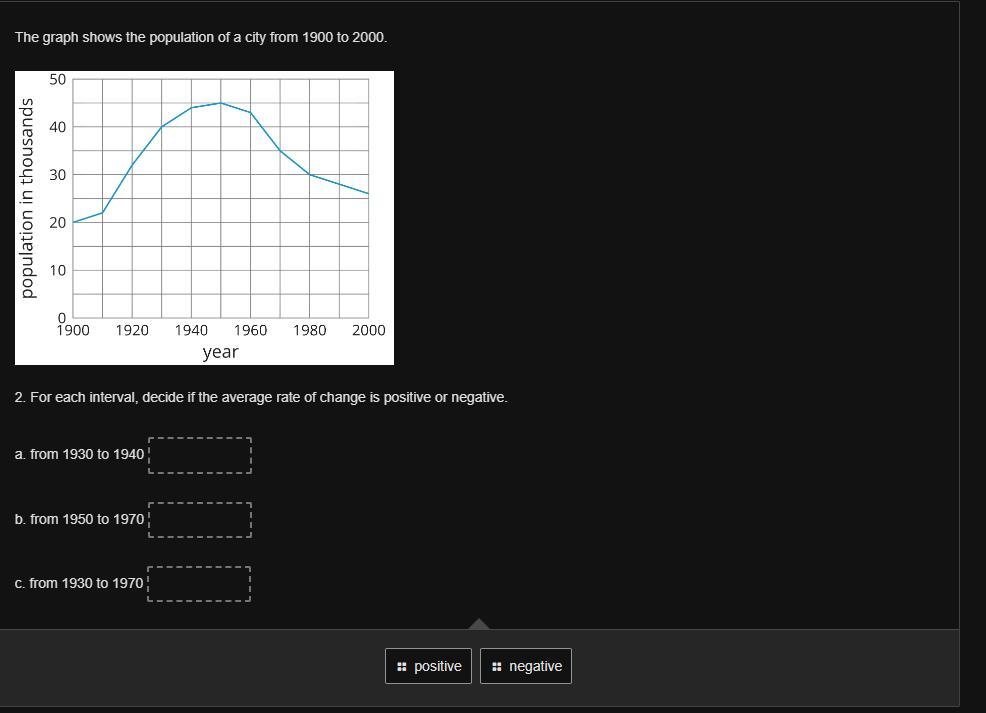
Task: Click the start of the curve at 1900
Action: pyautogui.click(x=74, y=222)
